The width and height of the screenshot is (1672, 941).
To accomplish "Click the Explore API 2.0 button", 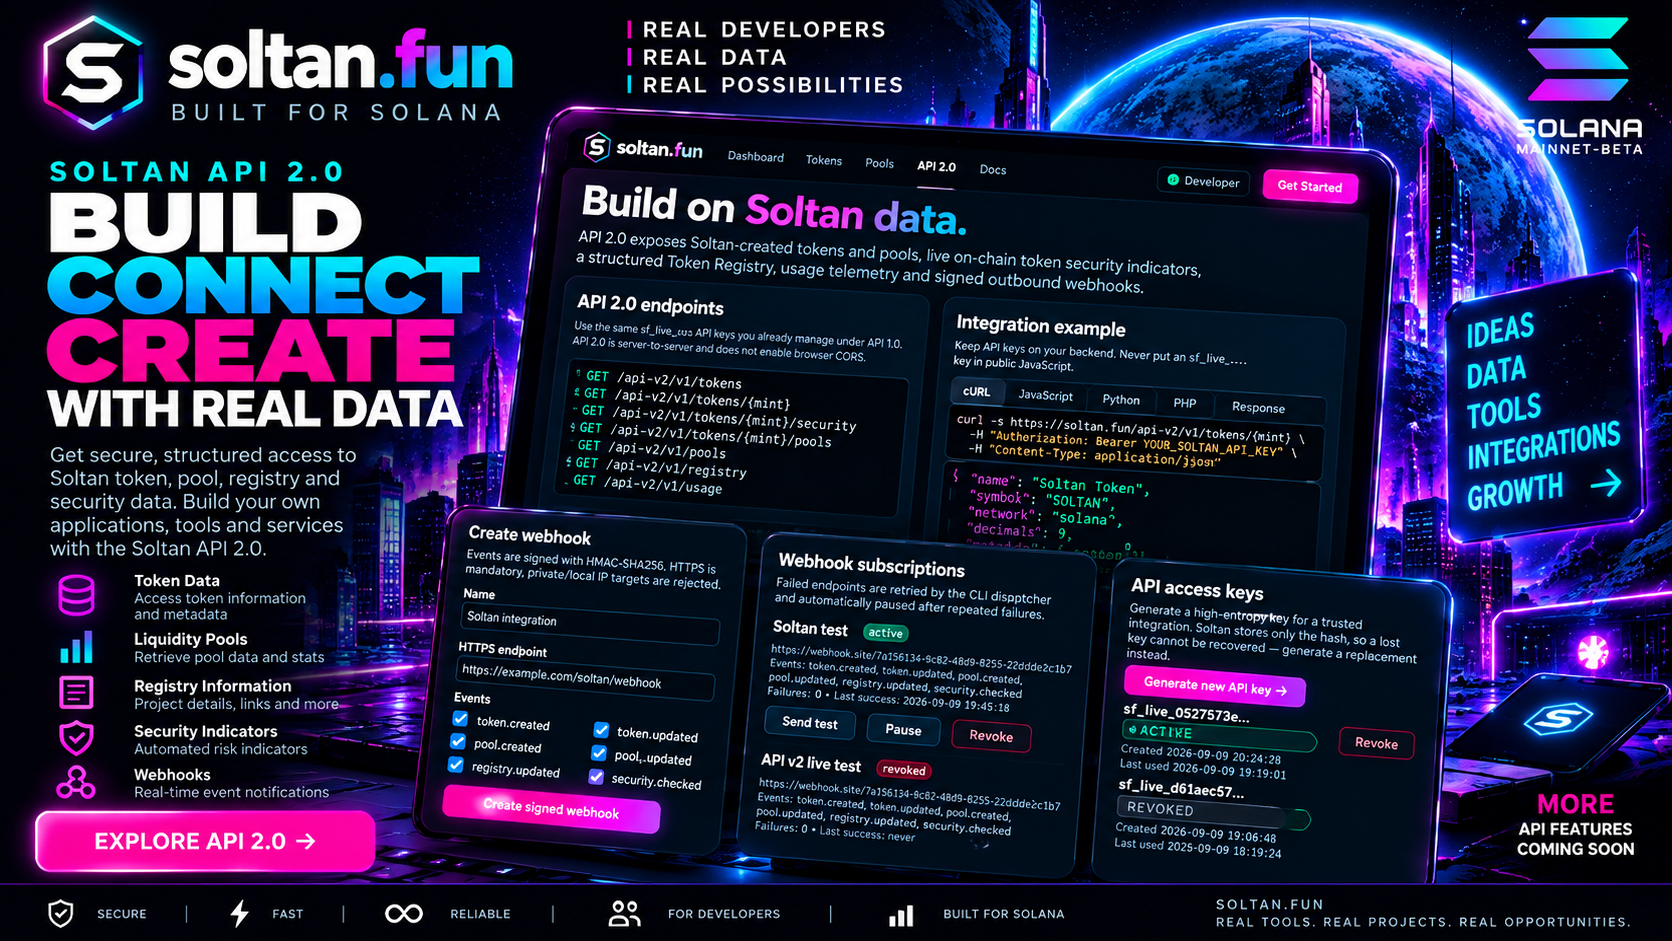I will (205, 841).
